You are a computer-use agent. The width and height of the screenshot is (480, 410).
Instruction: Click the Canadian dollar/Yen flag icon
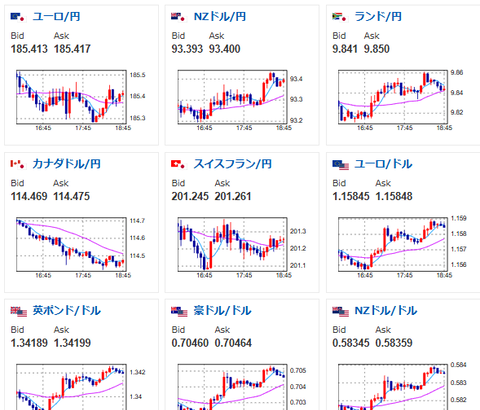pos(18,164)
